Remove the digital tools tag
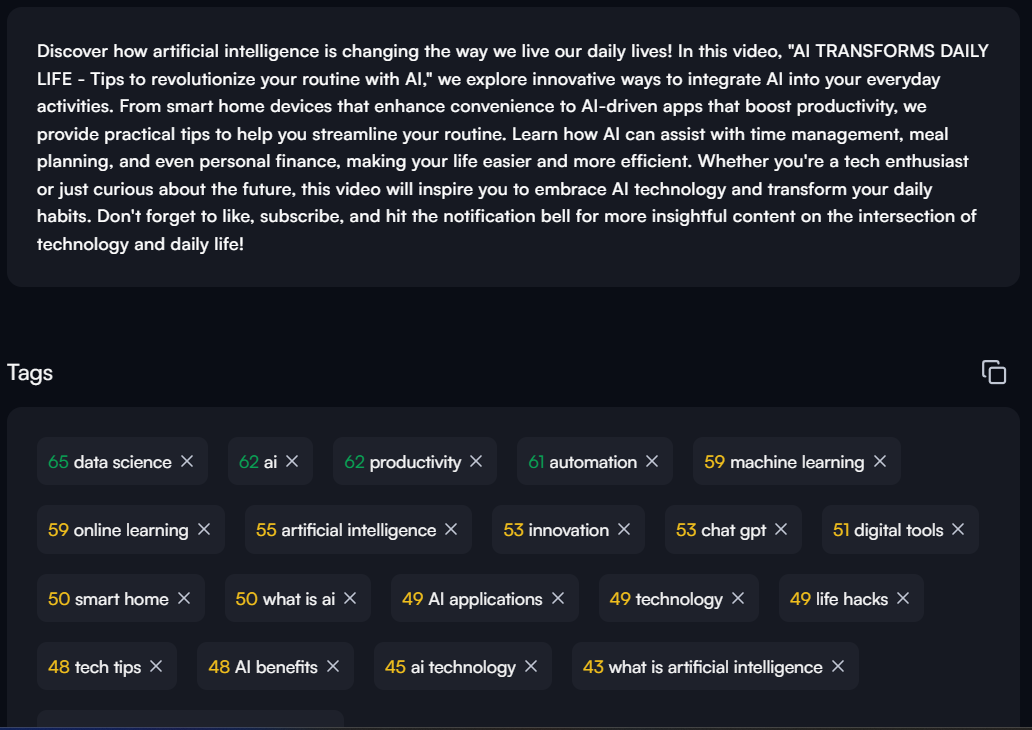The image size is (1032, 730). click(958, 529)
